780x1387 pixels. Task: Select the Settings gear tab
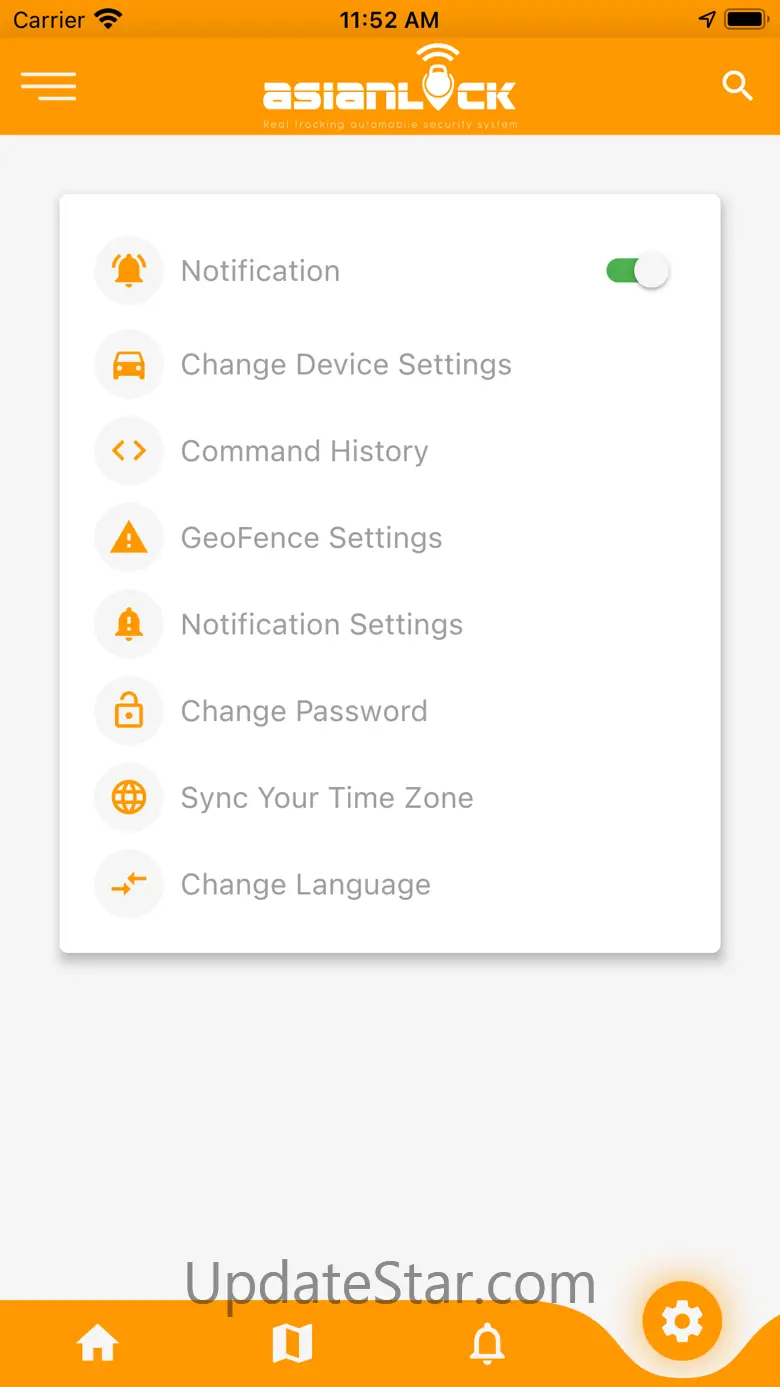[x=682, y=1323]
